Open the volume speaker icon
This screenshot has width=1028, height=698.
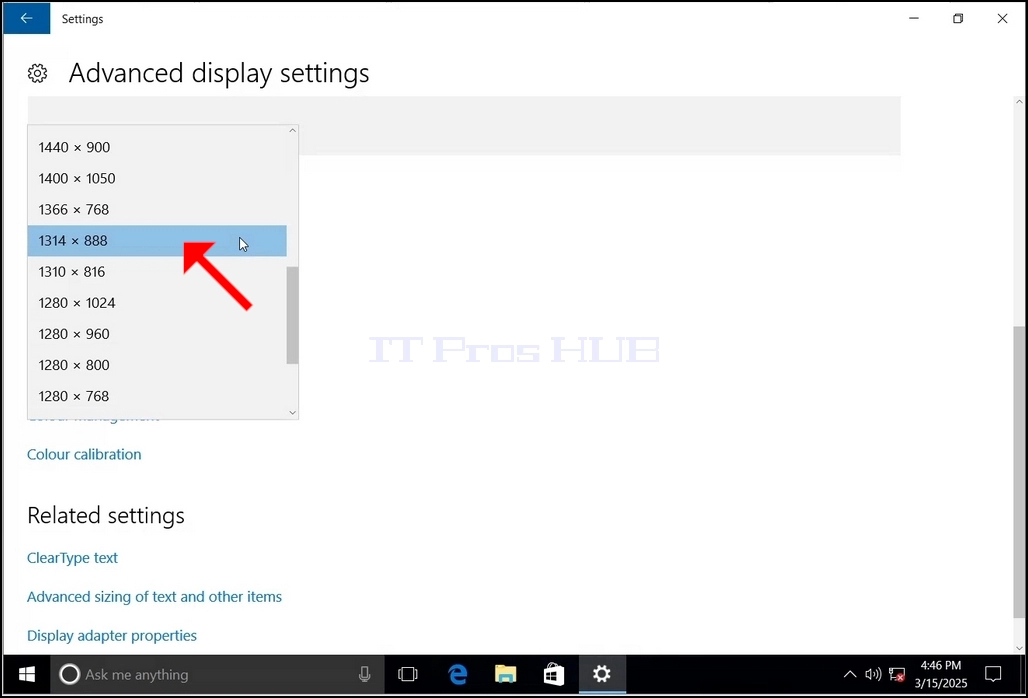pyautogui.click(x=873, y=674)
